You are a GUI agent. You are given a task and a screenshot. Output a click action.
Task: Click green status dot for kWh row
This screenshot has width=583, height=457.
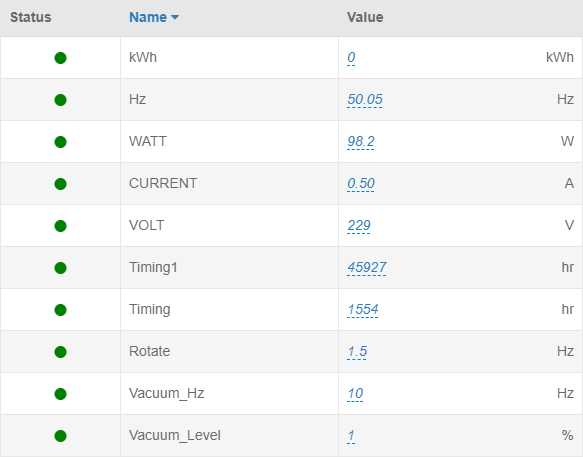coord(60,58)
